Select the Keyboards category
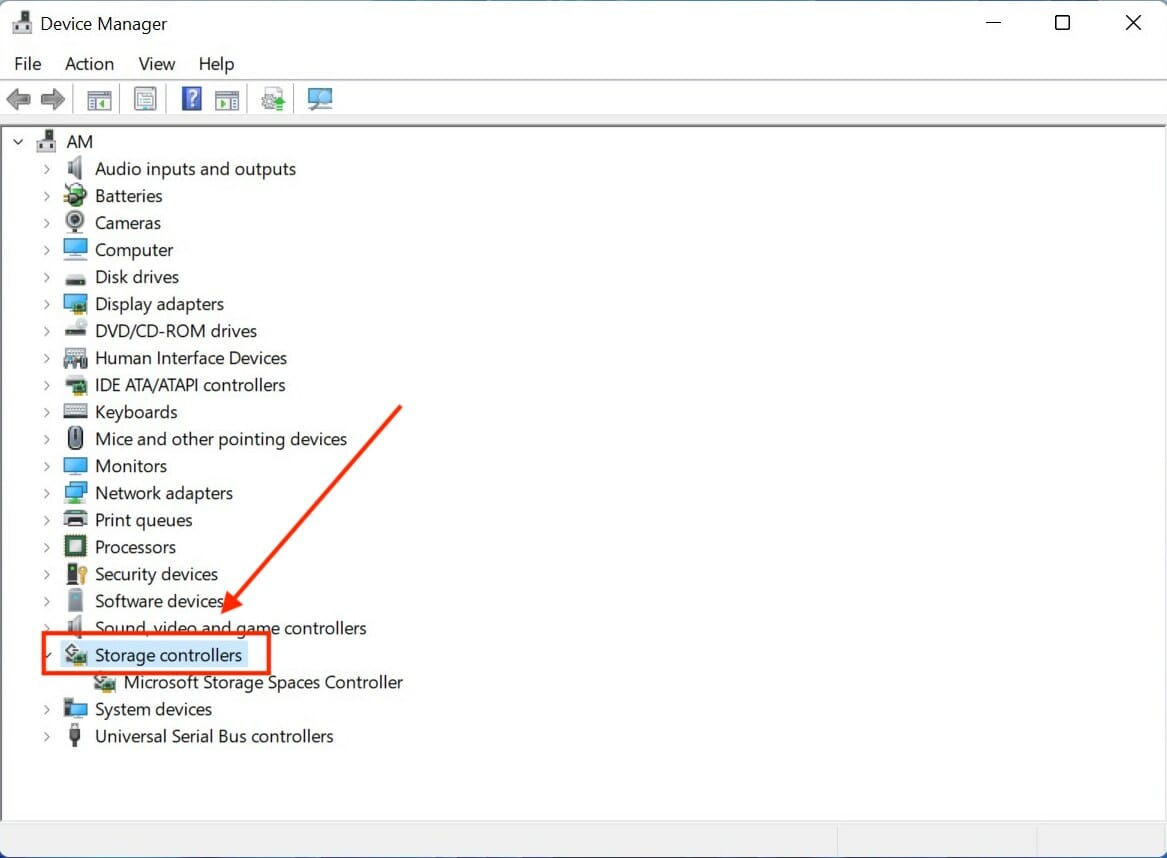1167x858 pixels. coord(136,411)
